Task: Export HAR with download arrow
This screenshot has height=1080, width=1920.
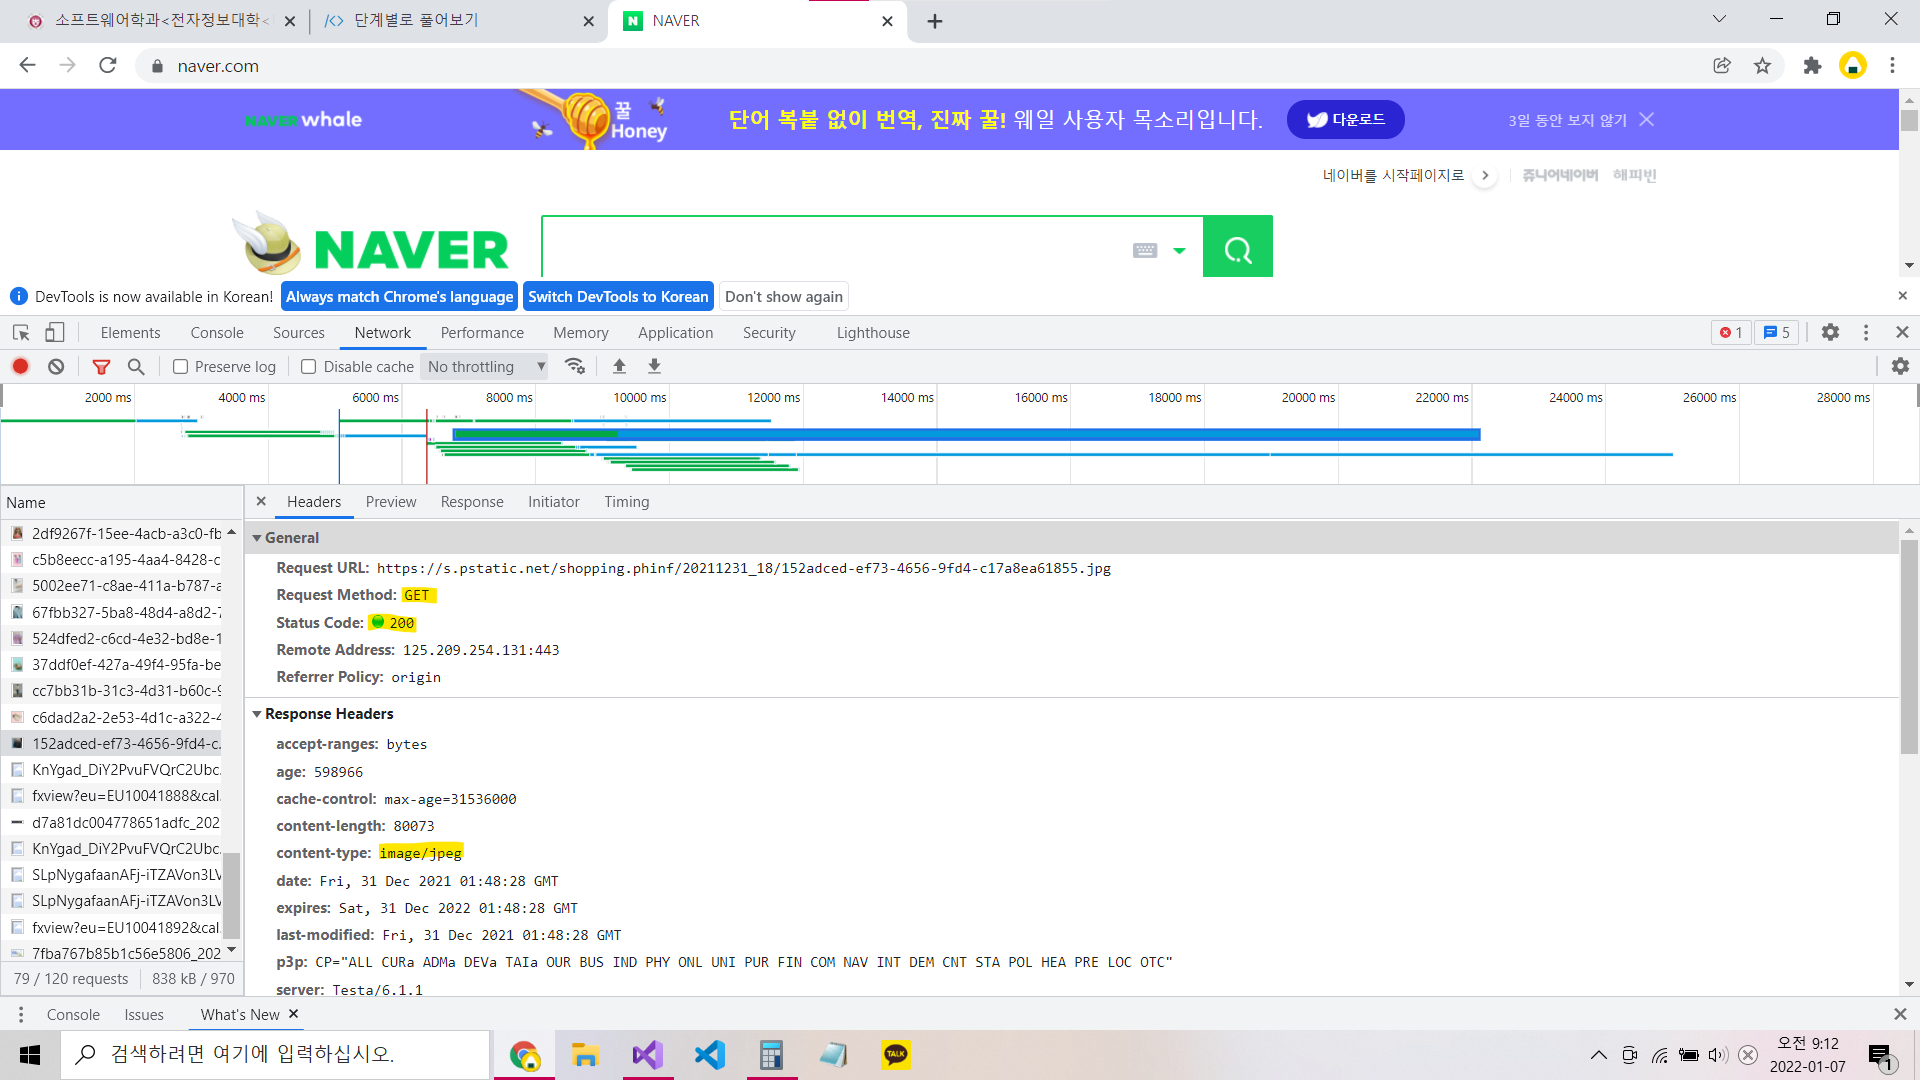Action: coord(654,367)
